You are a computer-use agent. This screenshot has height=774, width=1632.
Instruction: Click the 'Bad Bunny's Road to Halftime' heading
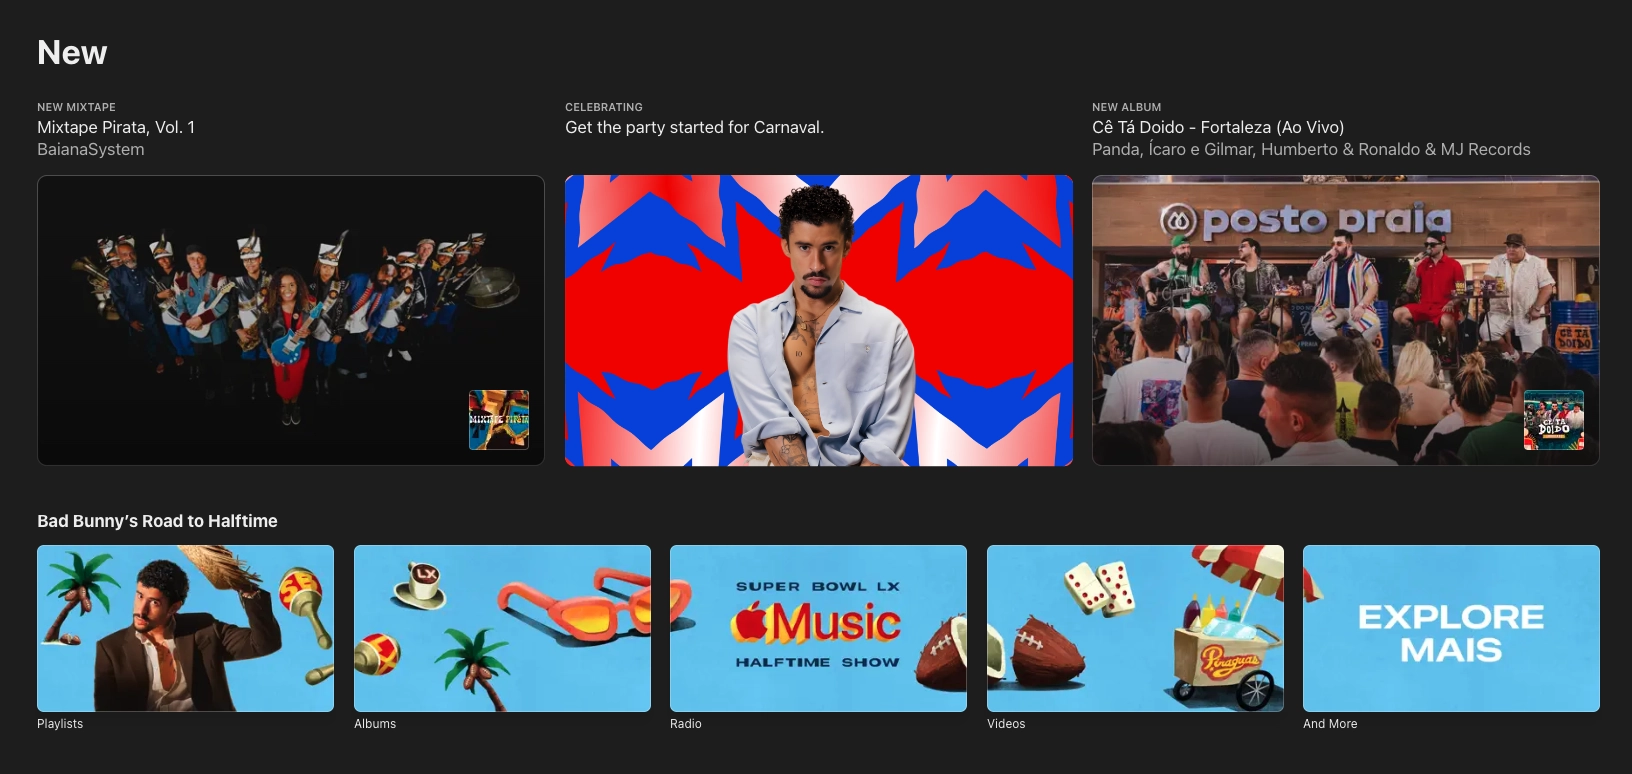(x=157, y=521)
